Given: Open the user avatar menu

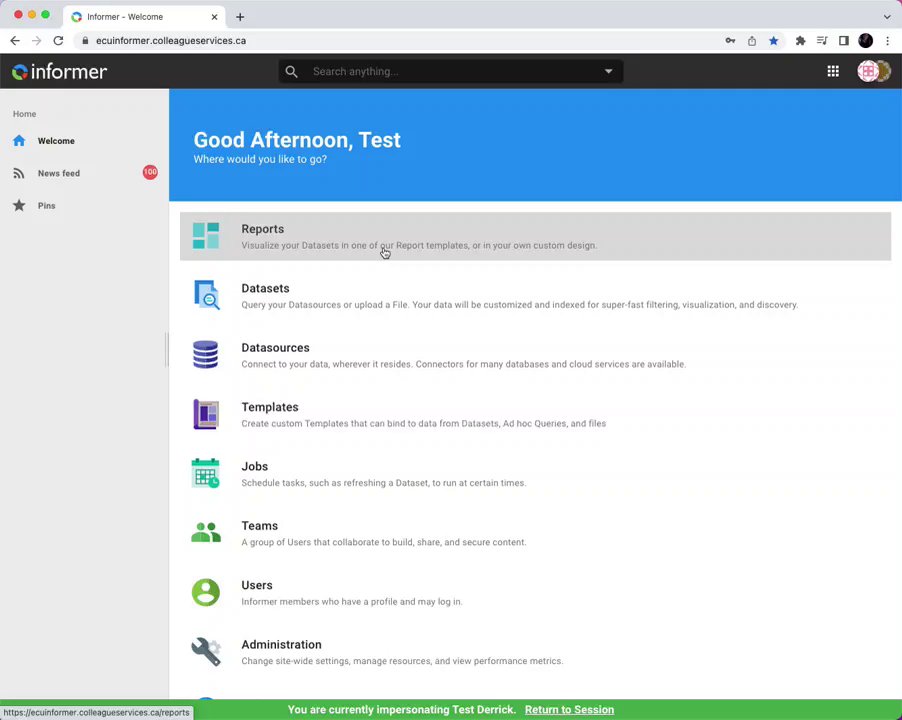Looking at the screenshot, I should coord(873,71).
